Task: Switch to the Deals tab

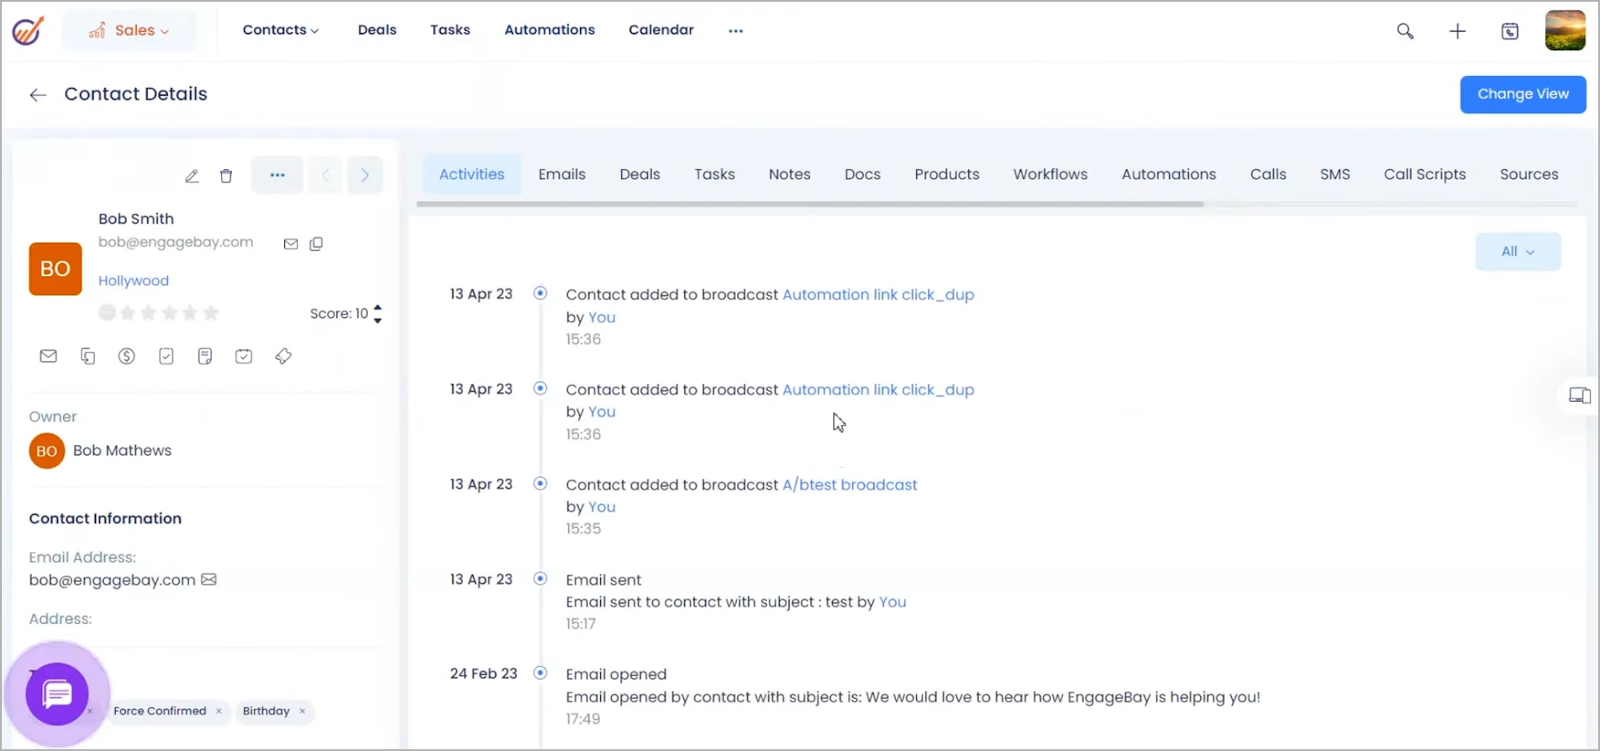Action: coord(640,174)
